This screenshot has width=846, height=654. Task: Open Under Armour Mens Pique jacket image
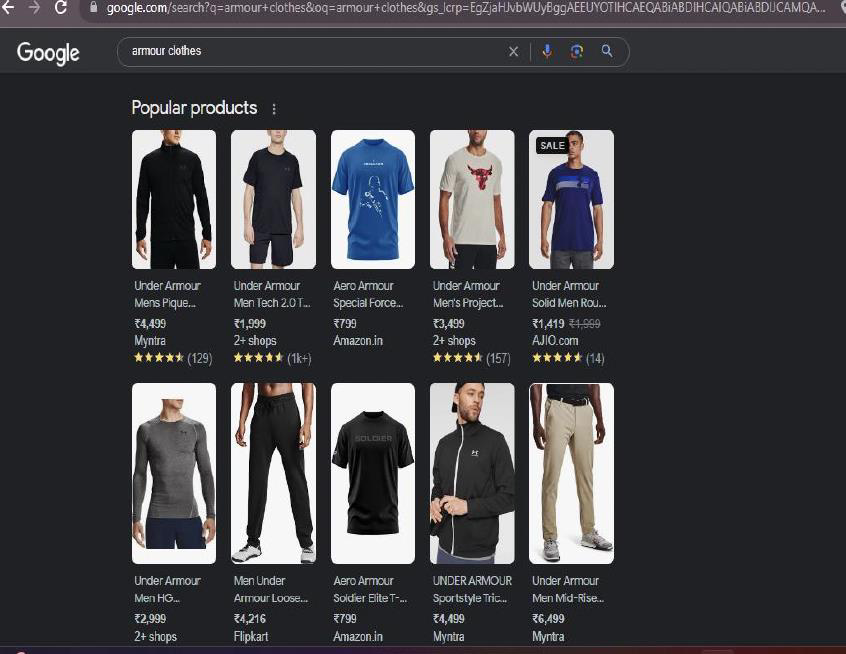[174, 199]
